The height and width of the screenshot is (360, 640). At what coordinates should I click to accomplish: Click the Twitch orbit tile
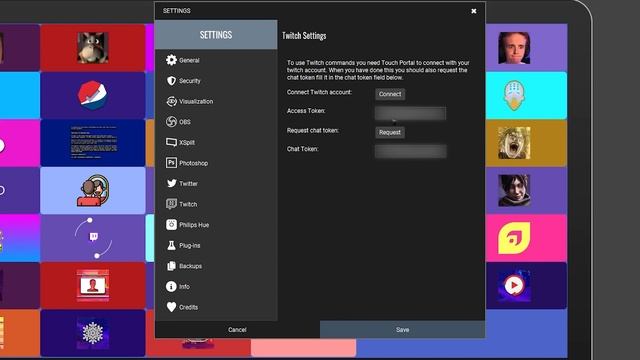[x=93, y=238]
